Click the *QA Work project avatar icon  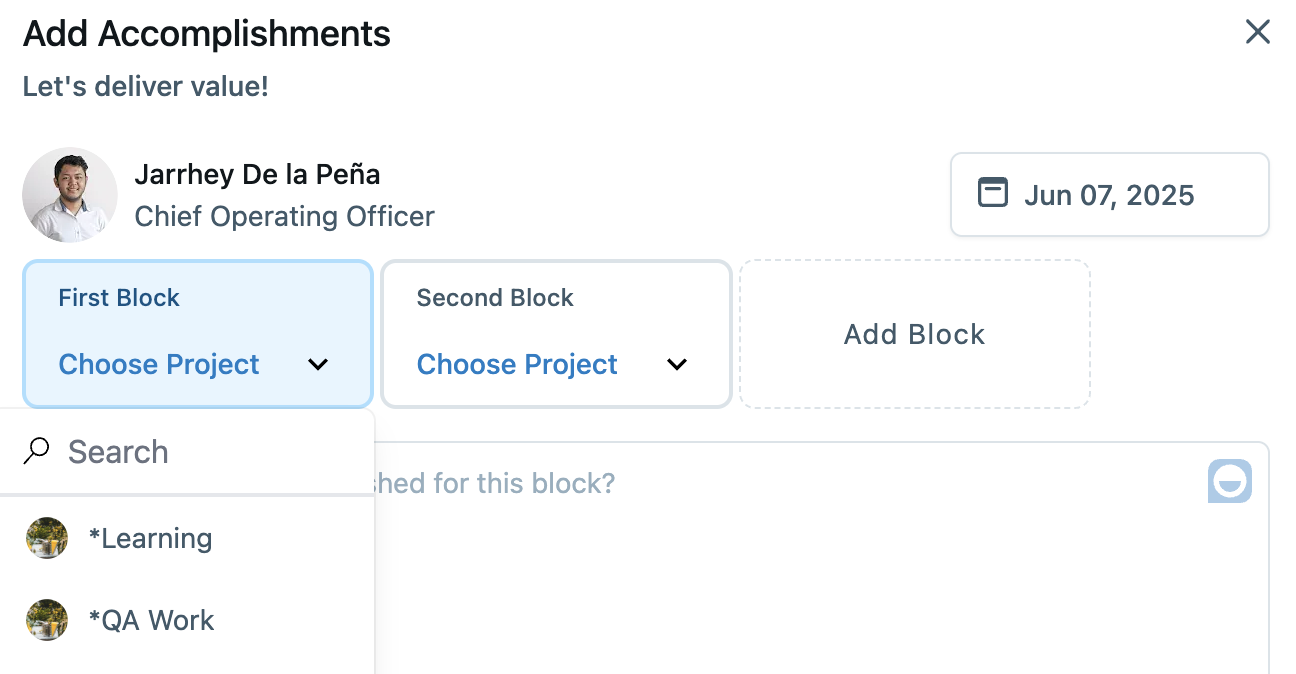click(47, 620)
